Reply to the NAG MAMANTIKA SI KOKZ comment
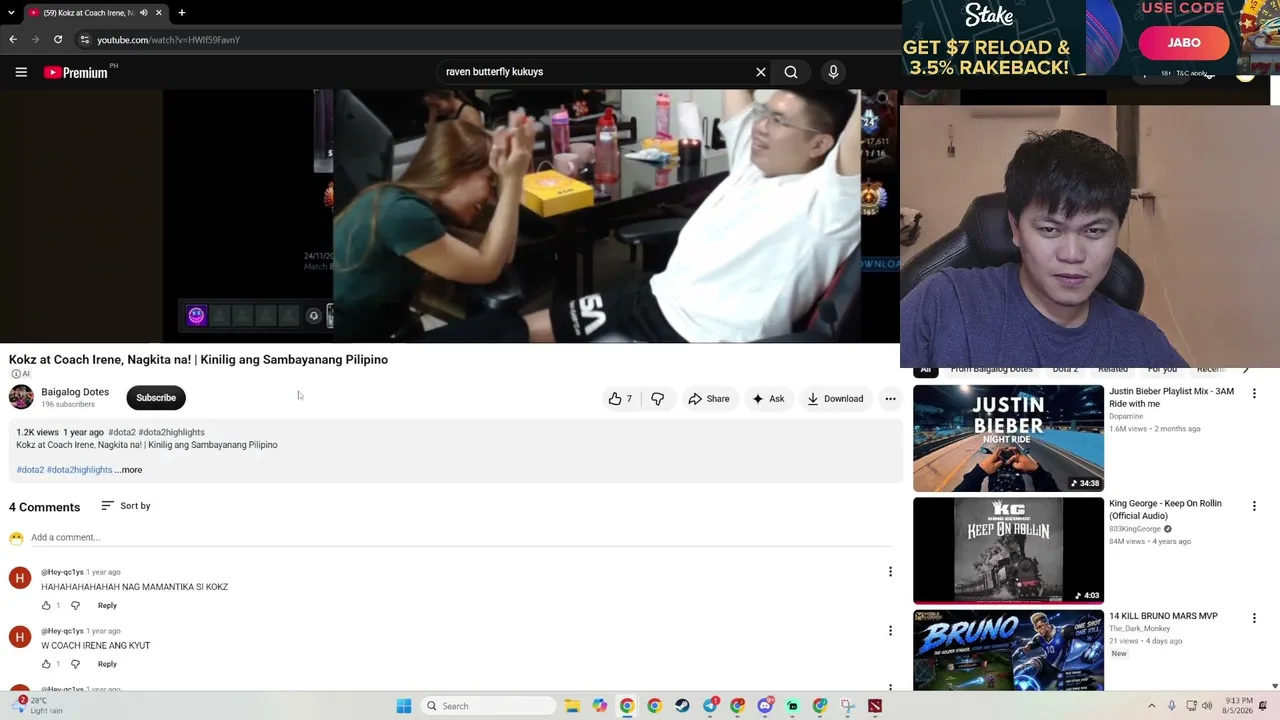This screenshot has width=1280, height=720. (107, 605)
